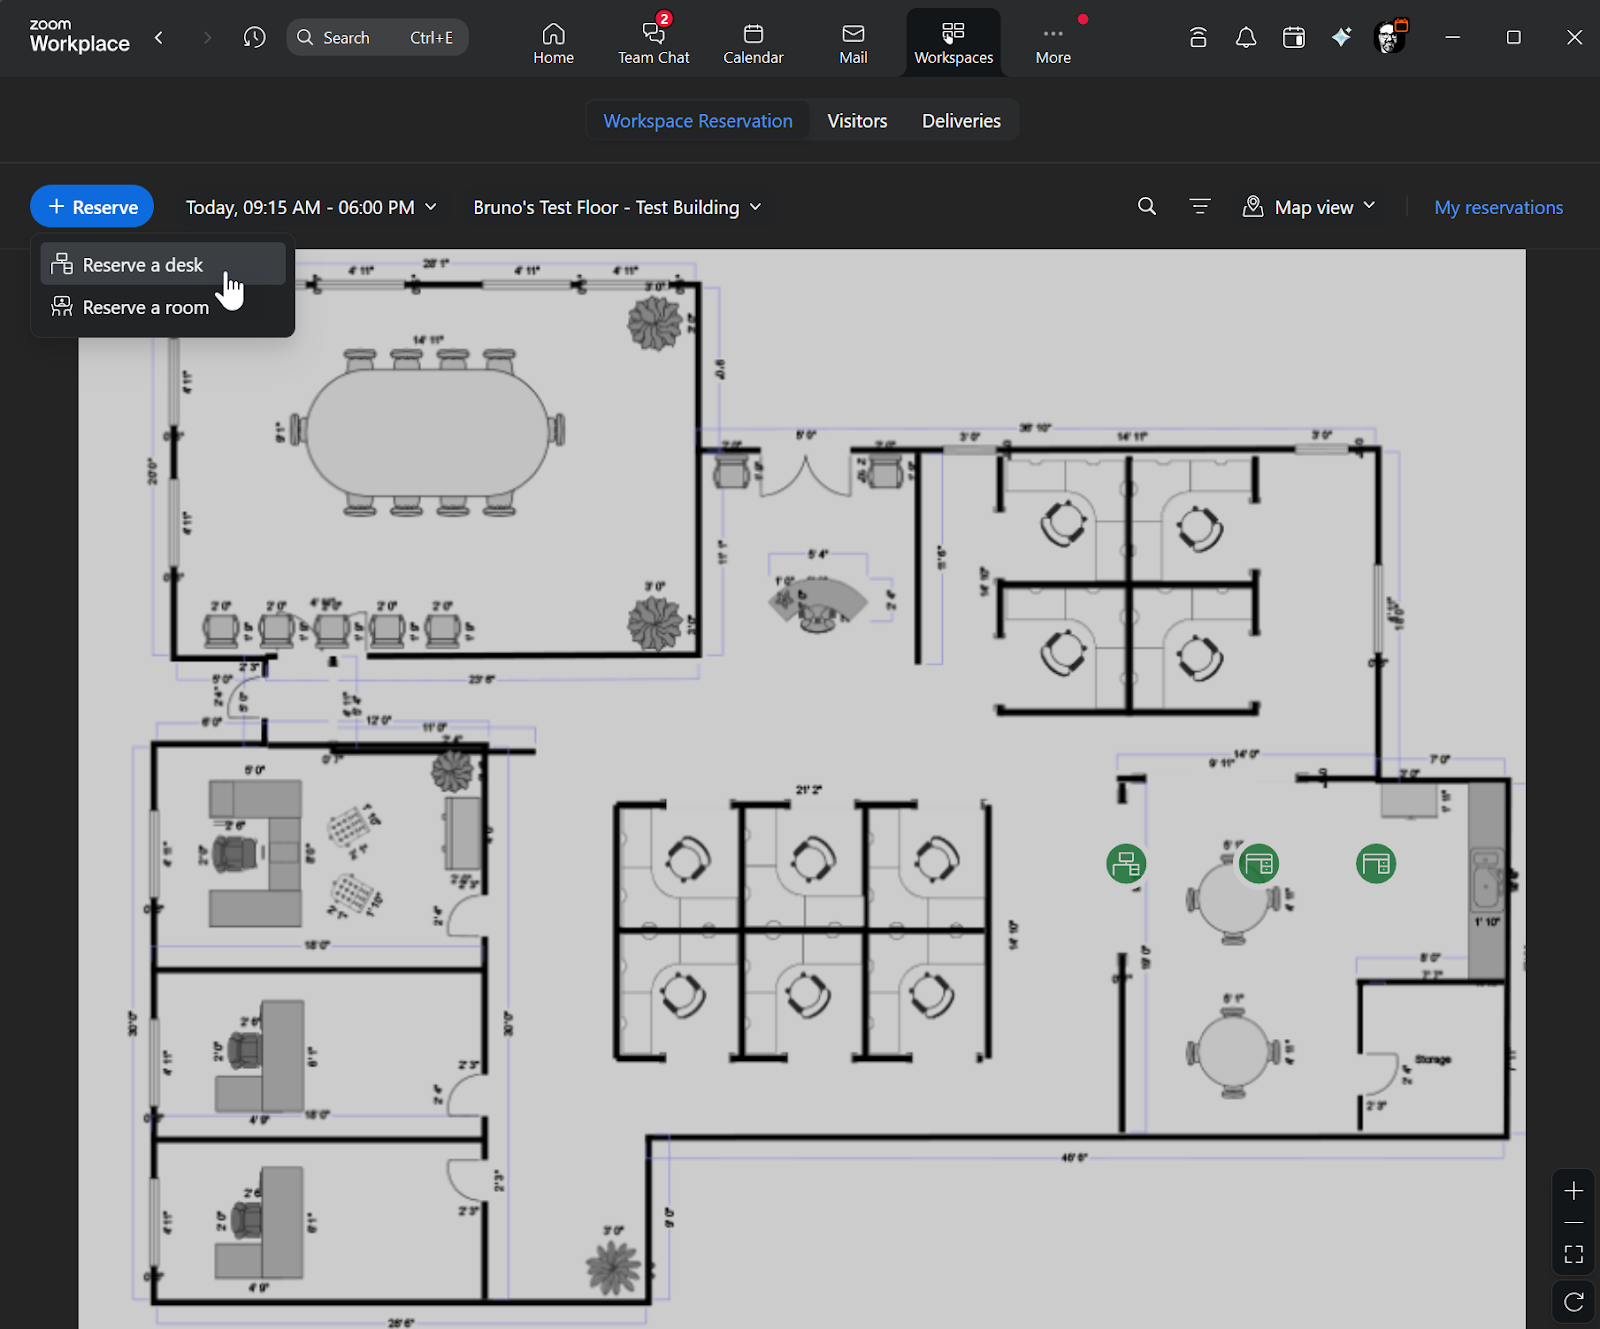The image size is (1600, 1329).
Task: Zoom in on the floor map
Action: [x=1573, y=1191]
